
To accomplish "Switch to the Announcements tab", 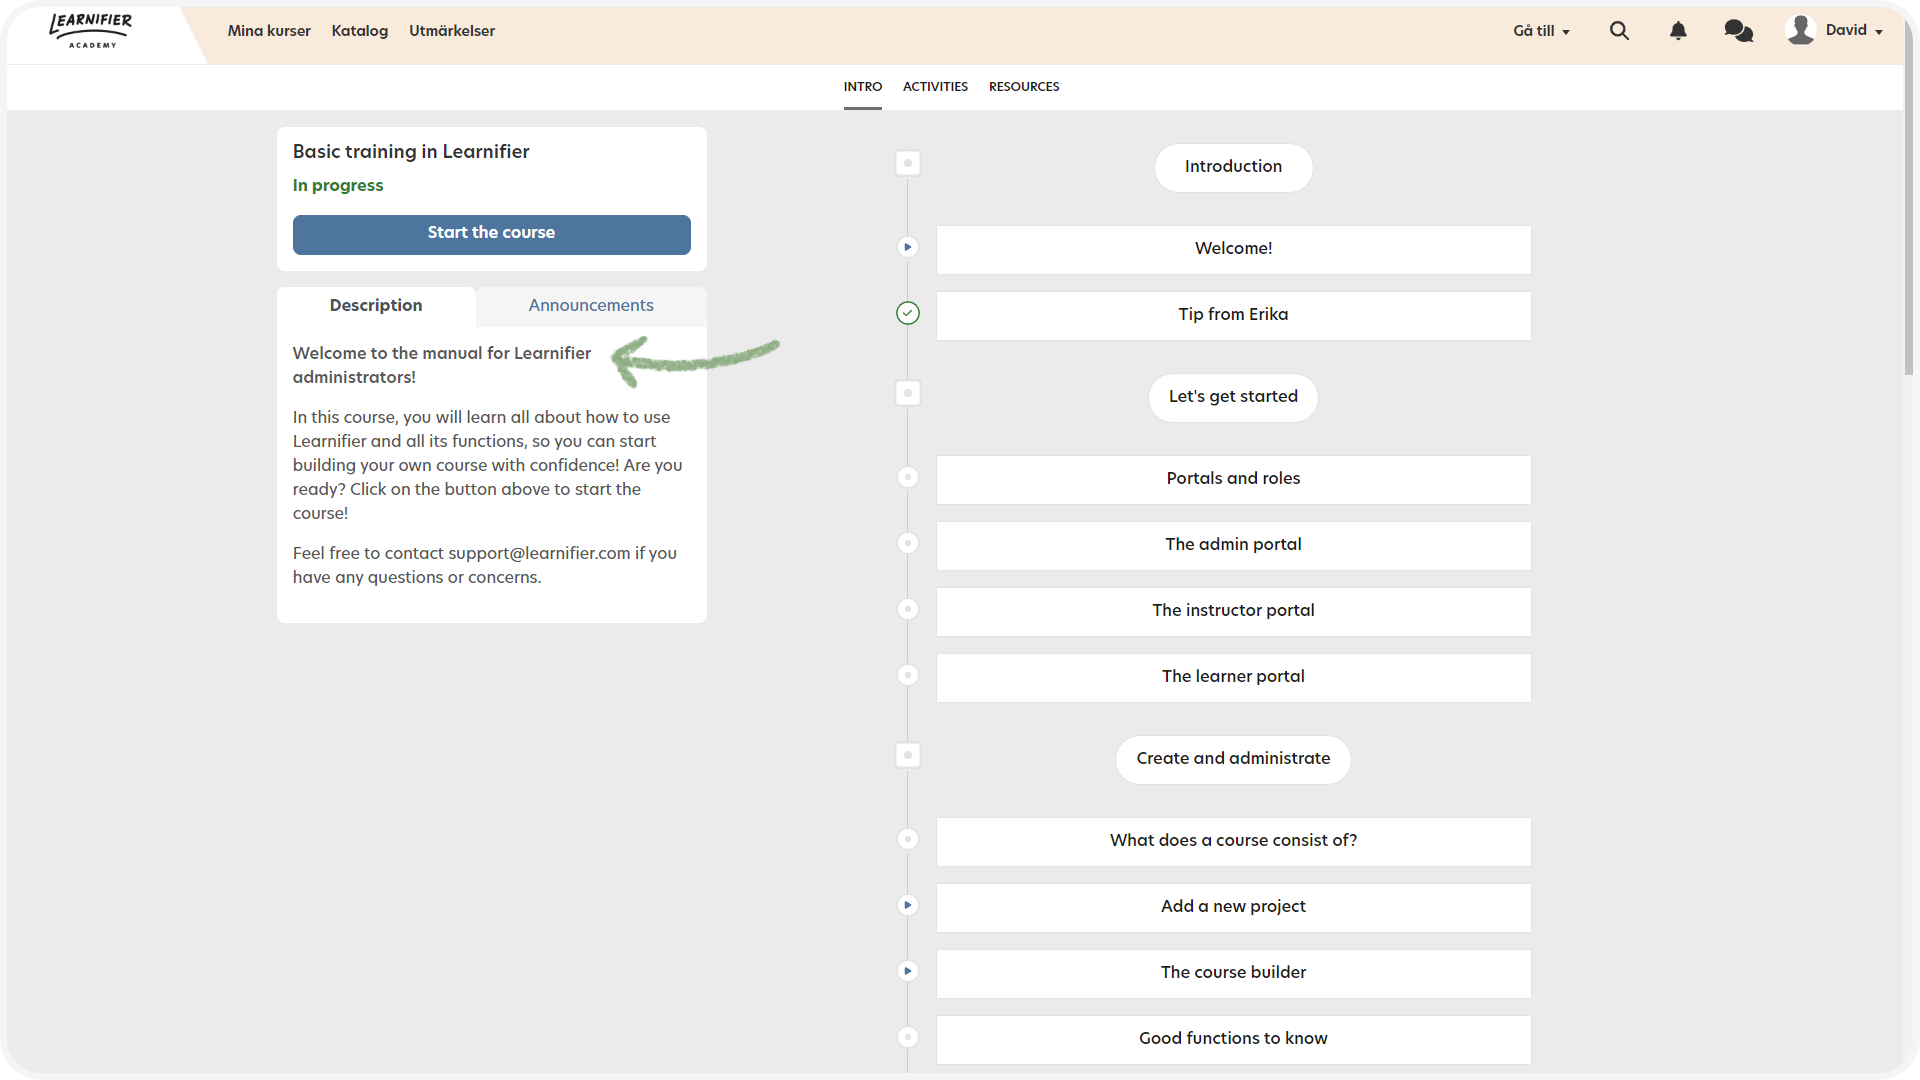I will (x=591, y=306).
